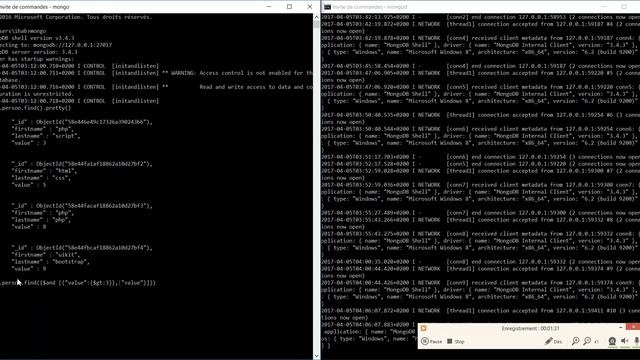Click scroll up arrow of mongo window
640x360 pixels.
coord(316,17)
